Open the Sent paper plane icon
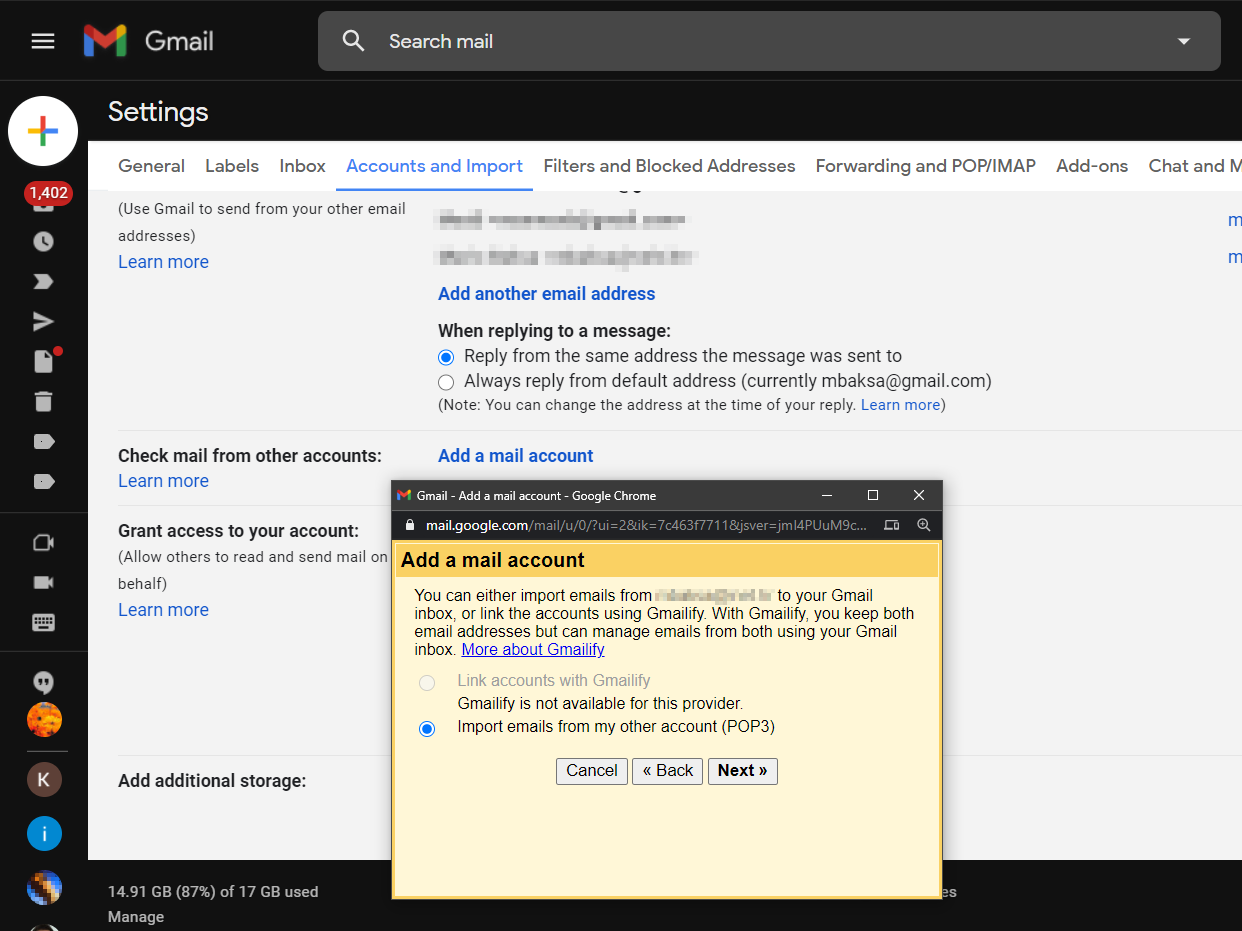 43,321
